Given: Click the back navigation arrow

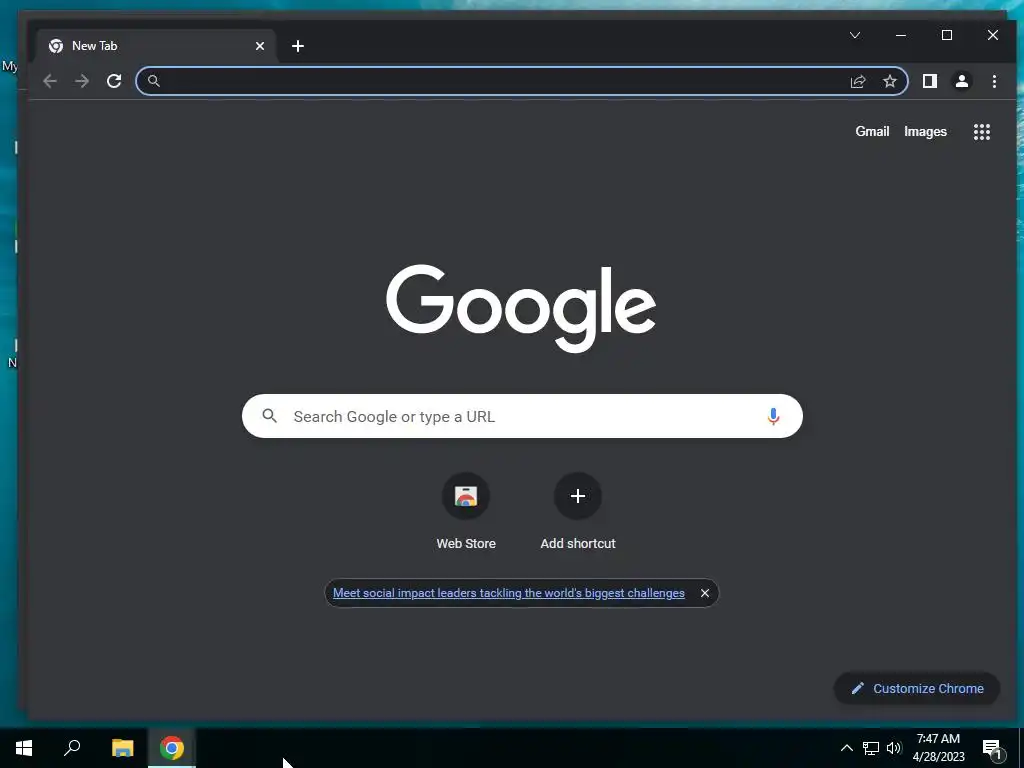Looking at the screenshot, I should tap(50, 81).
